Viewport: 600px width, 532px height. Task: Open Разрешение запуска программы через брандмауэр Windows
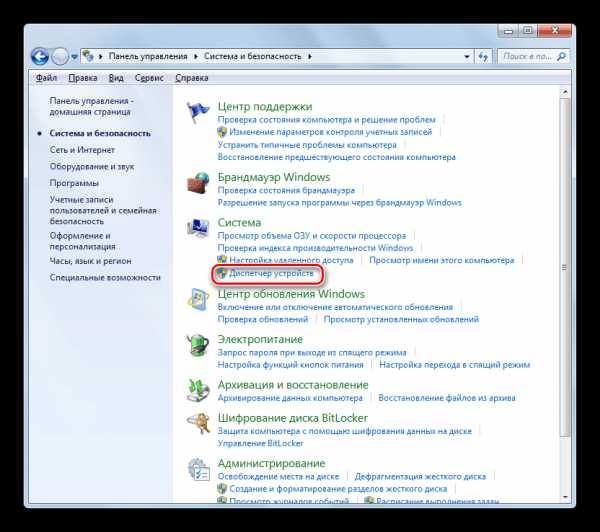(x=340, y=202)
